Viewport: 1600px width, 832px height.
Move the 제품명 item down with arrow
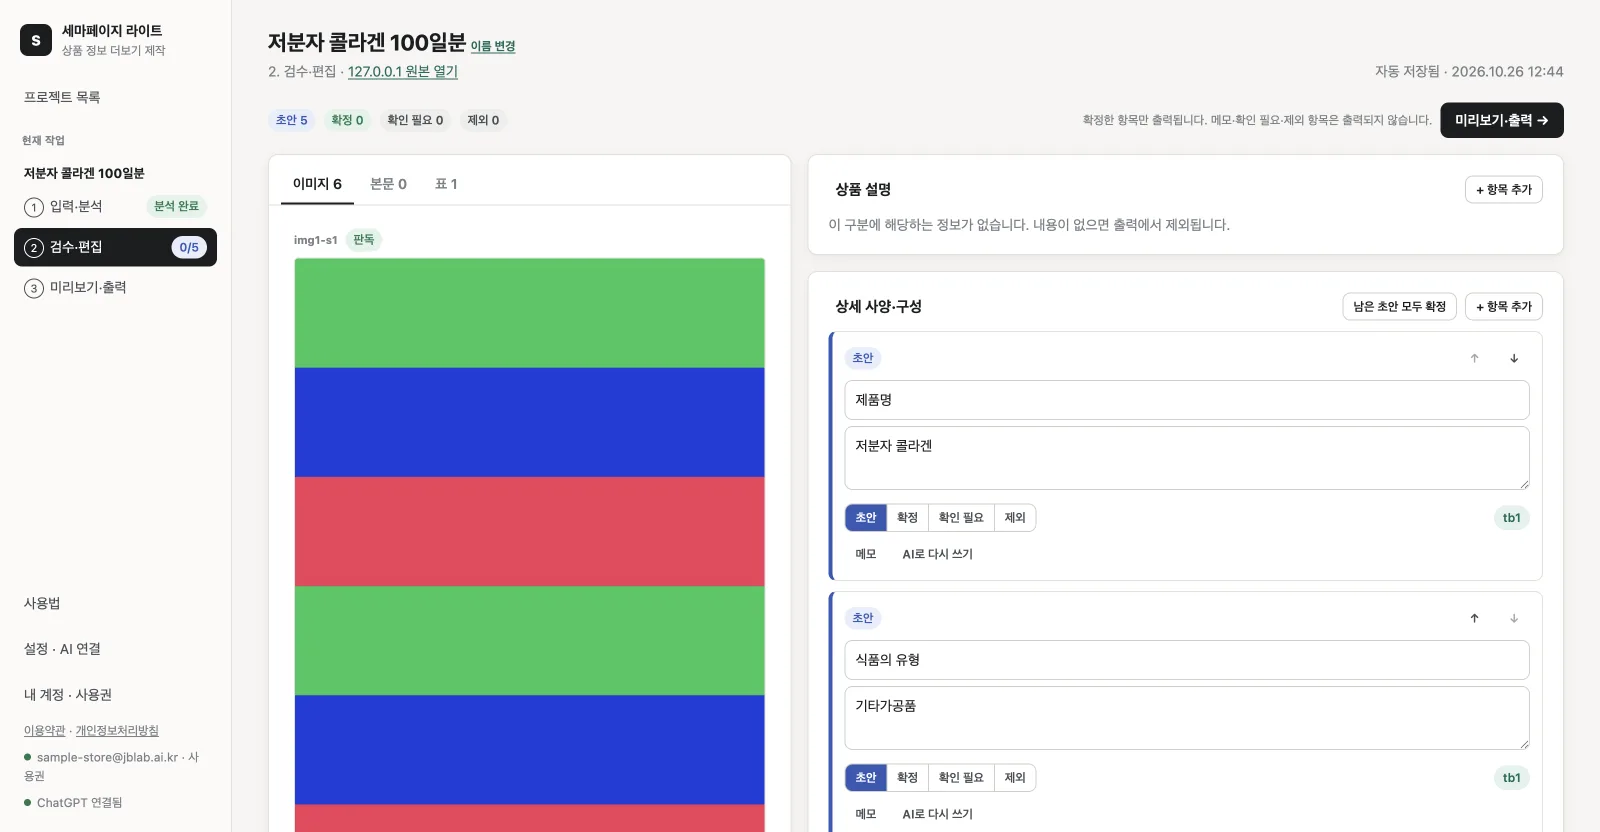(1514, 358)
